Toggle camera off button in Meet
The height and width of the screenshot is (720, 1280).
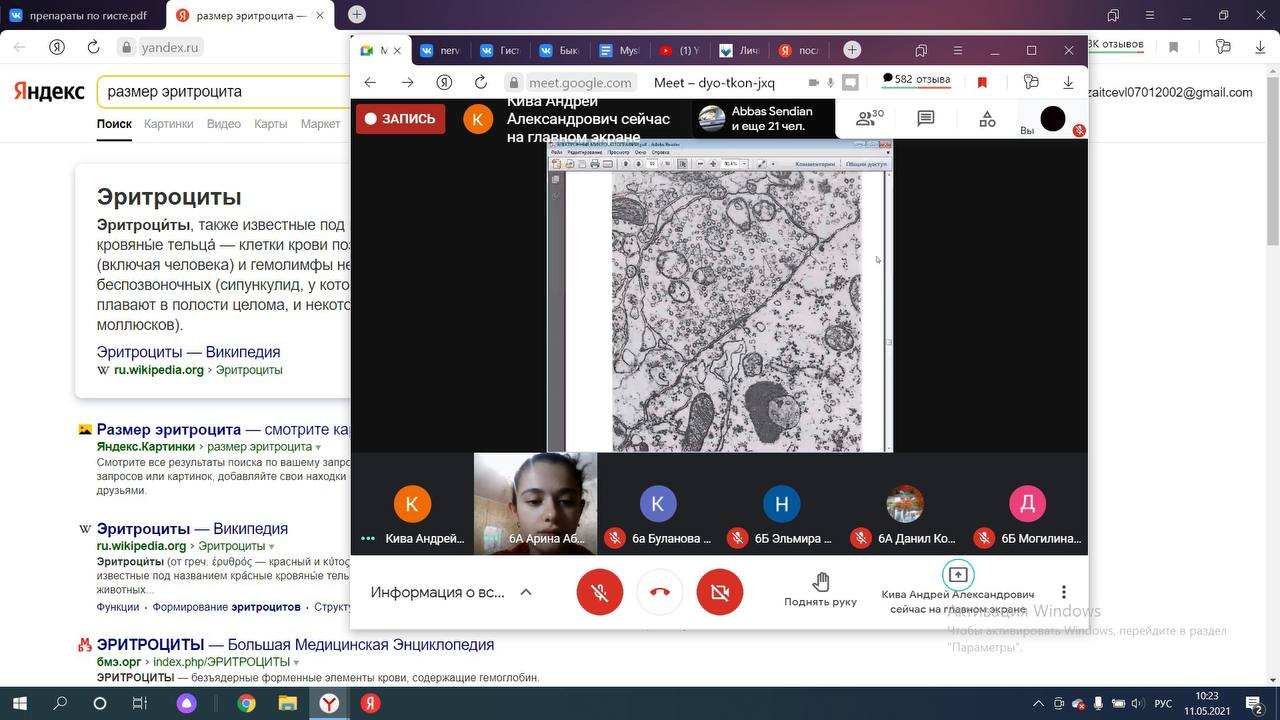(x=720, y=592)
